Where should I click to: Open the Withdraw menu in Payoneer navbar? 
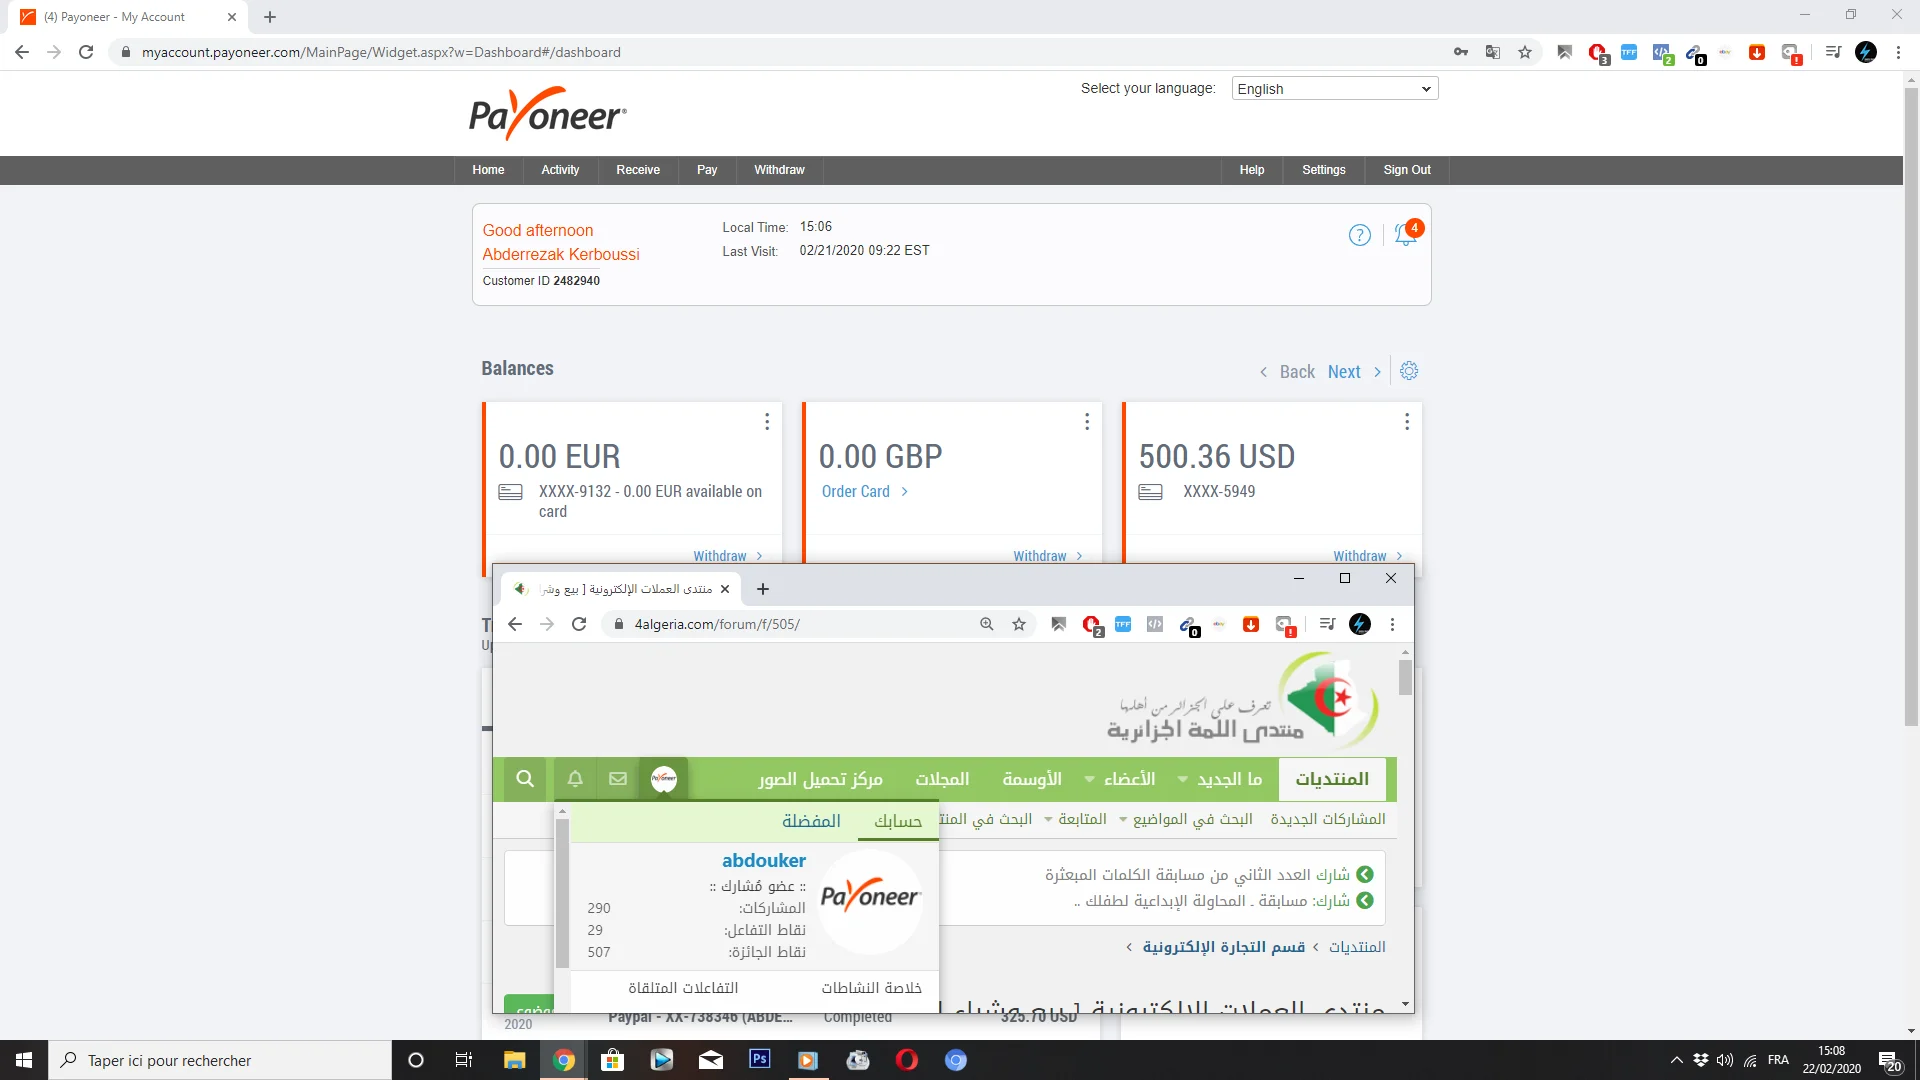(x=778, y=170)
